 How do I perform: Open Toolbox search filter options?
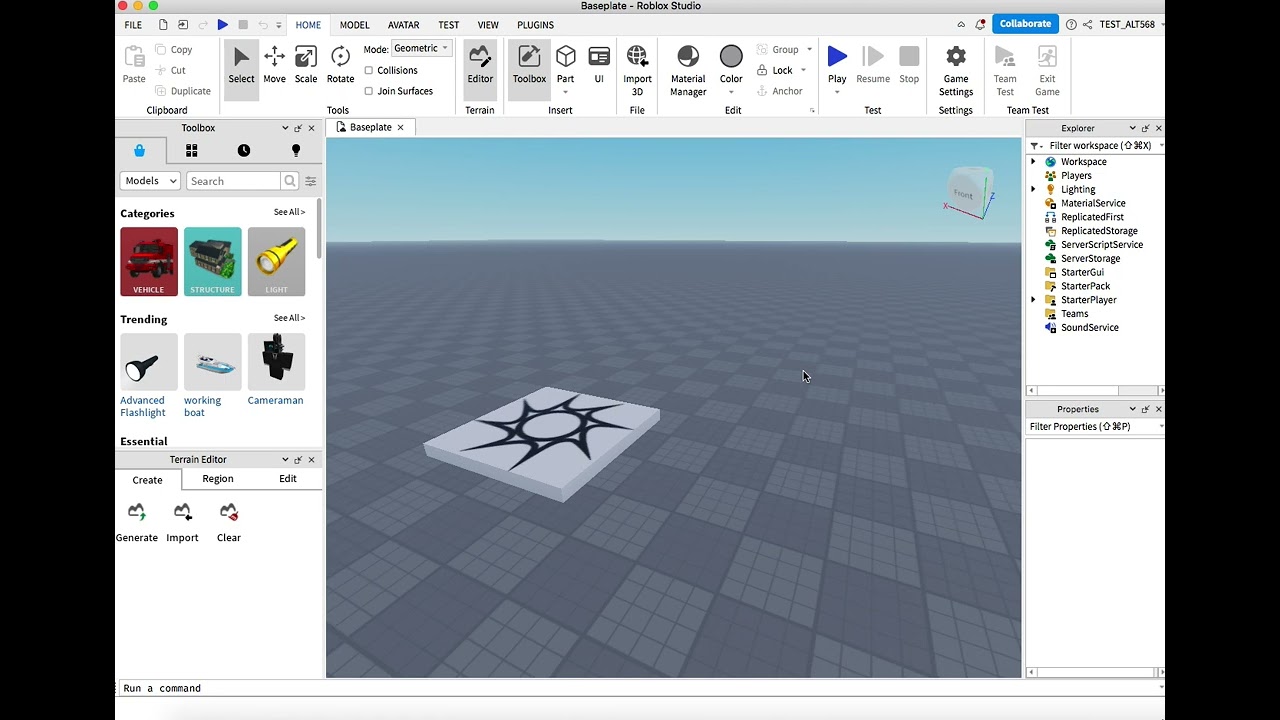coord(311,181)
